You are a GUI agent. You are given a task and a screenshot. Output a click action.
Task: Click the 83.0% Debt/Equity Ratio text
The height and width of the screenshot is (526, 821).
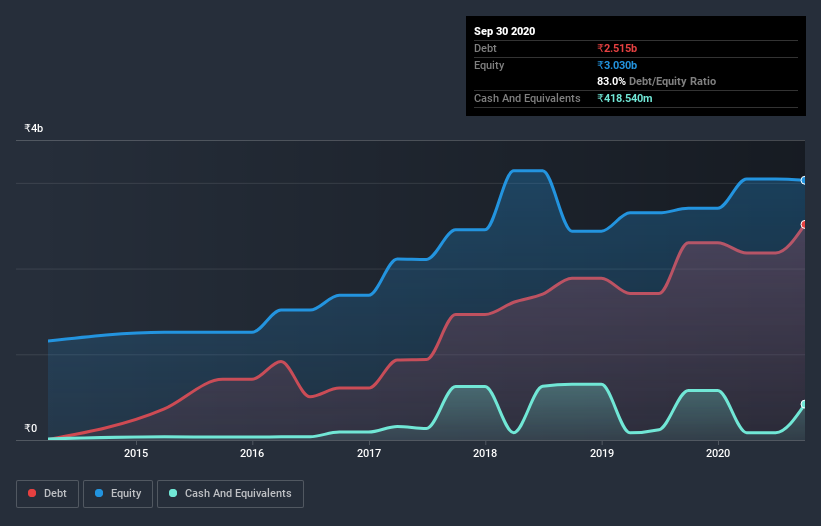656,81
